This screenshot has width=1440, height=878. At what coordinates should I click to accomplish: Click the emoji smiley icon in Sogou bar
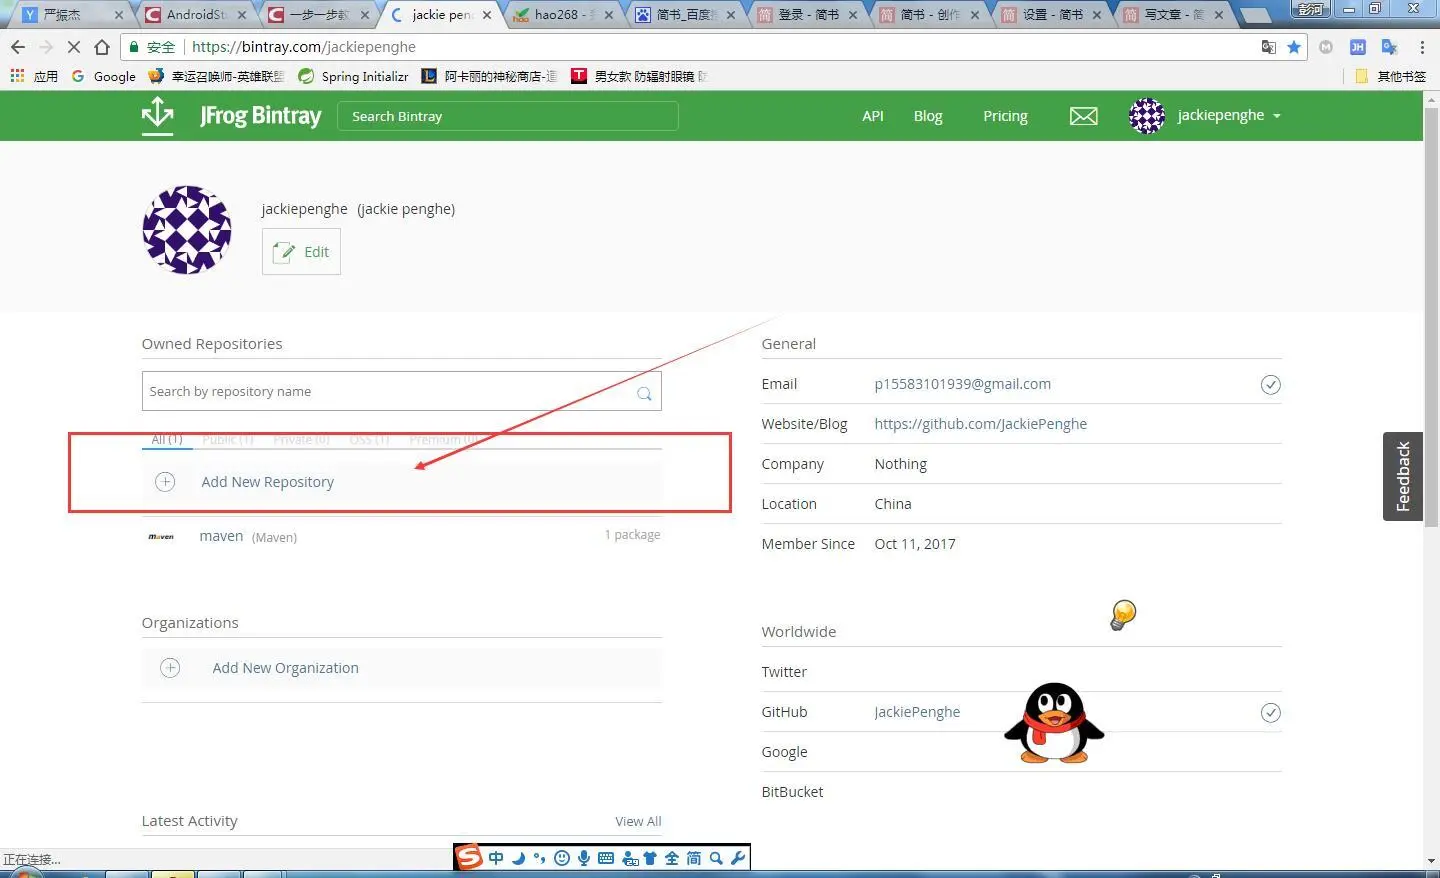562,858
